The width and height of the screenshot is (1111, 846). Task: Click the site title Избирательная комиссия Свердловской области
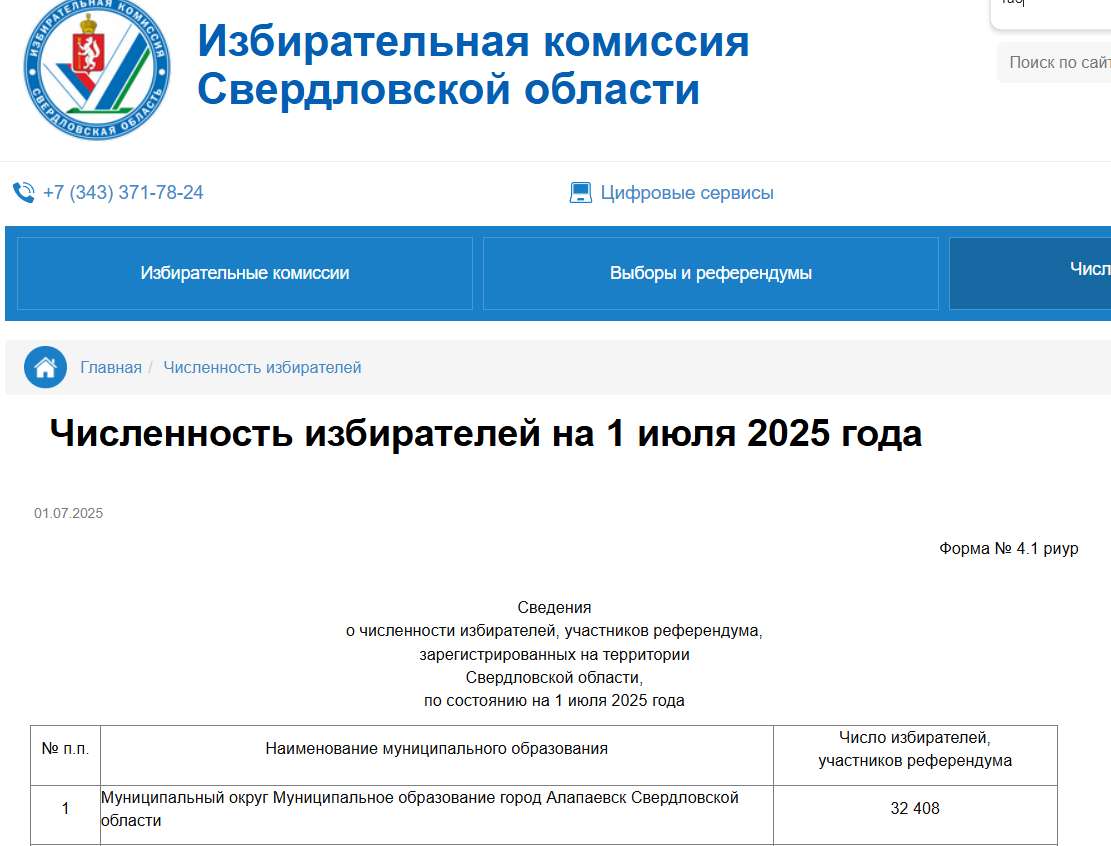tap(473, 65)
